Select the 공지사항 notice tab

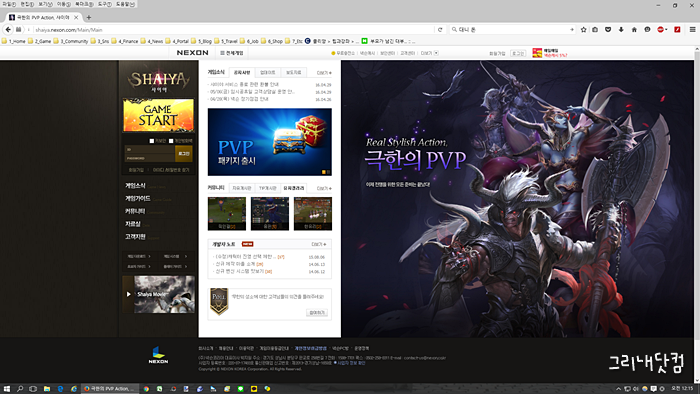[242, 72]
